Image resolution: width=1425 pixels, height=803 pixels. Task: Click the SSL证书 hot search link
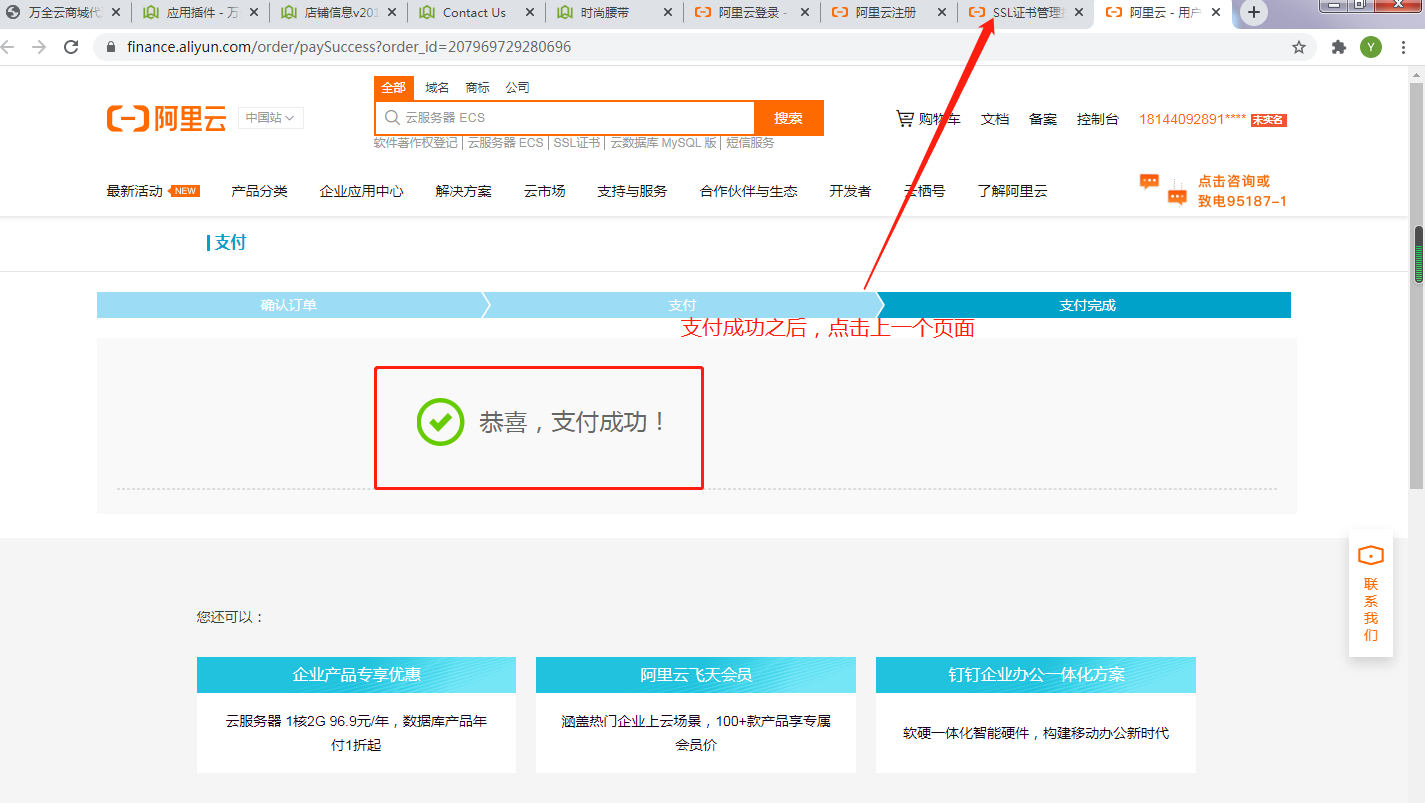tap(577, 143)
